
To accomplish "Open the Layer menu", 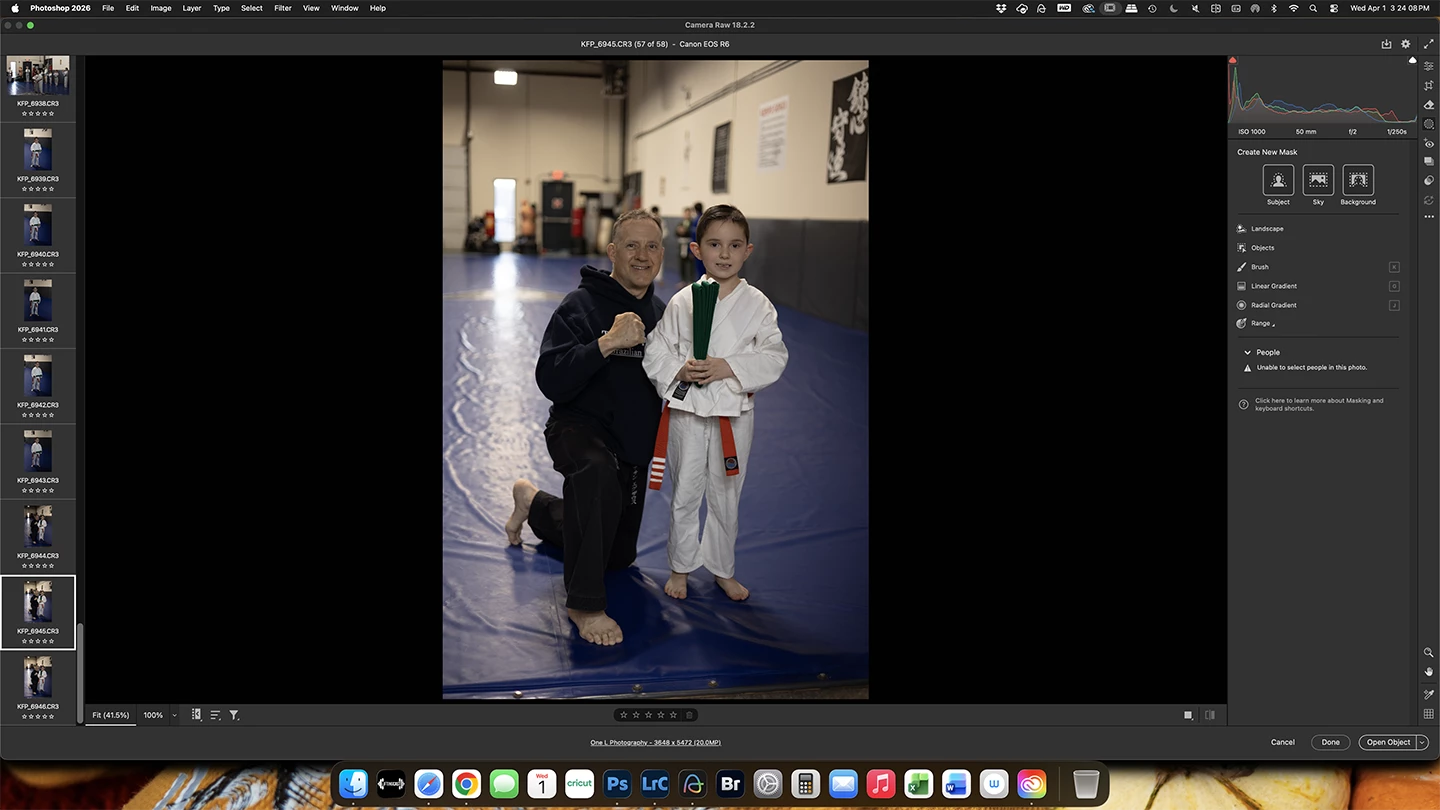I will 192,8.
